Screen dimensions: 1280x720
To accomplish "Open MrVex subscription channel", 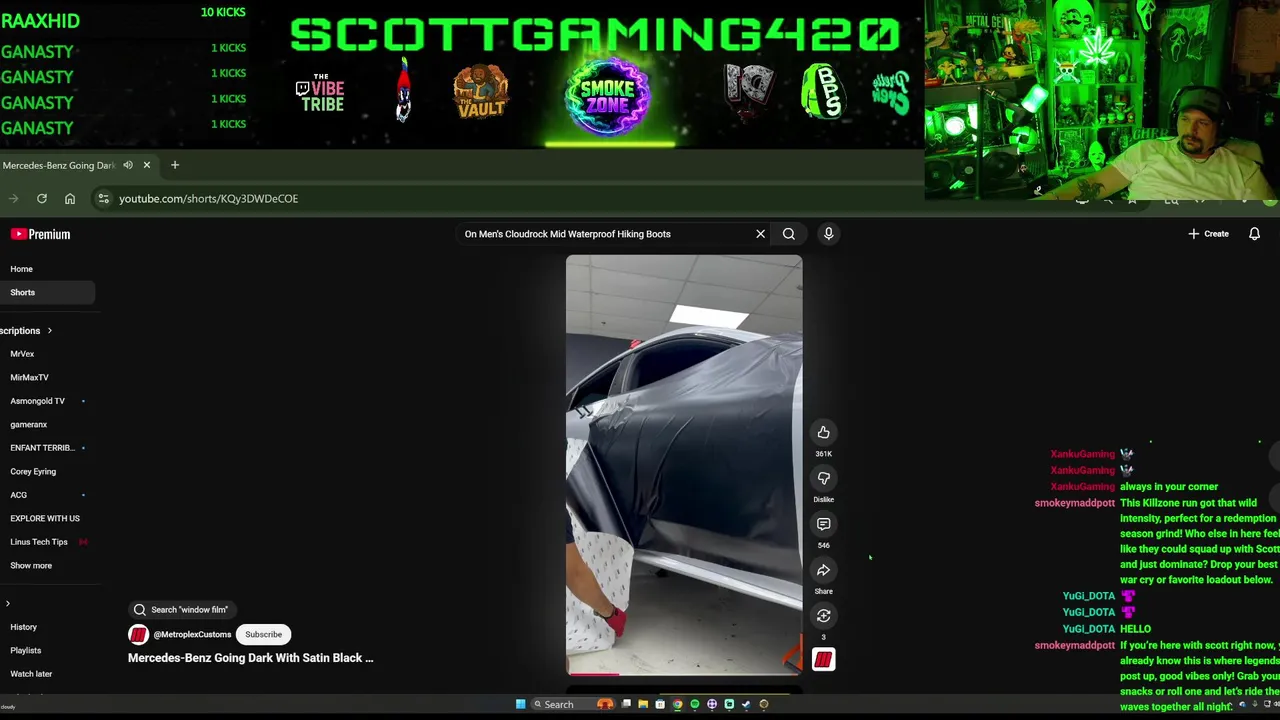I will click(22, 354).
